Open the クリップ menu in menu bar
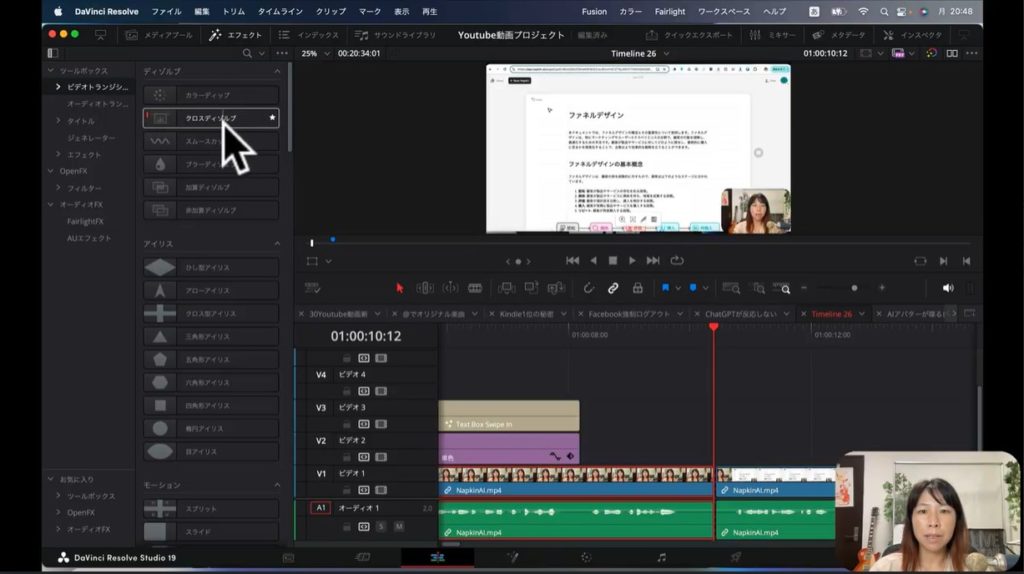This screenshot has width=1024, height=574. tap(330, 11)
